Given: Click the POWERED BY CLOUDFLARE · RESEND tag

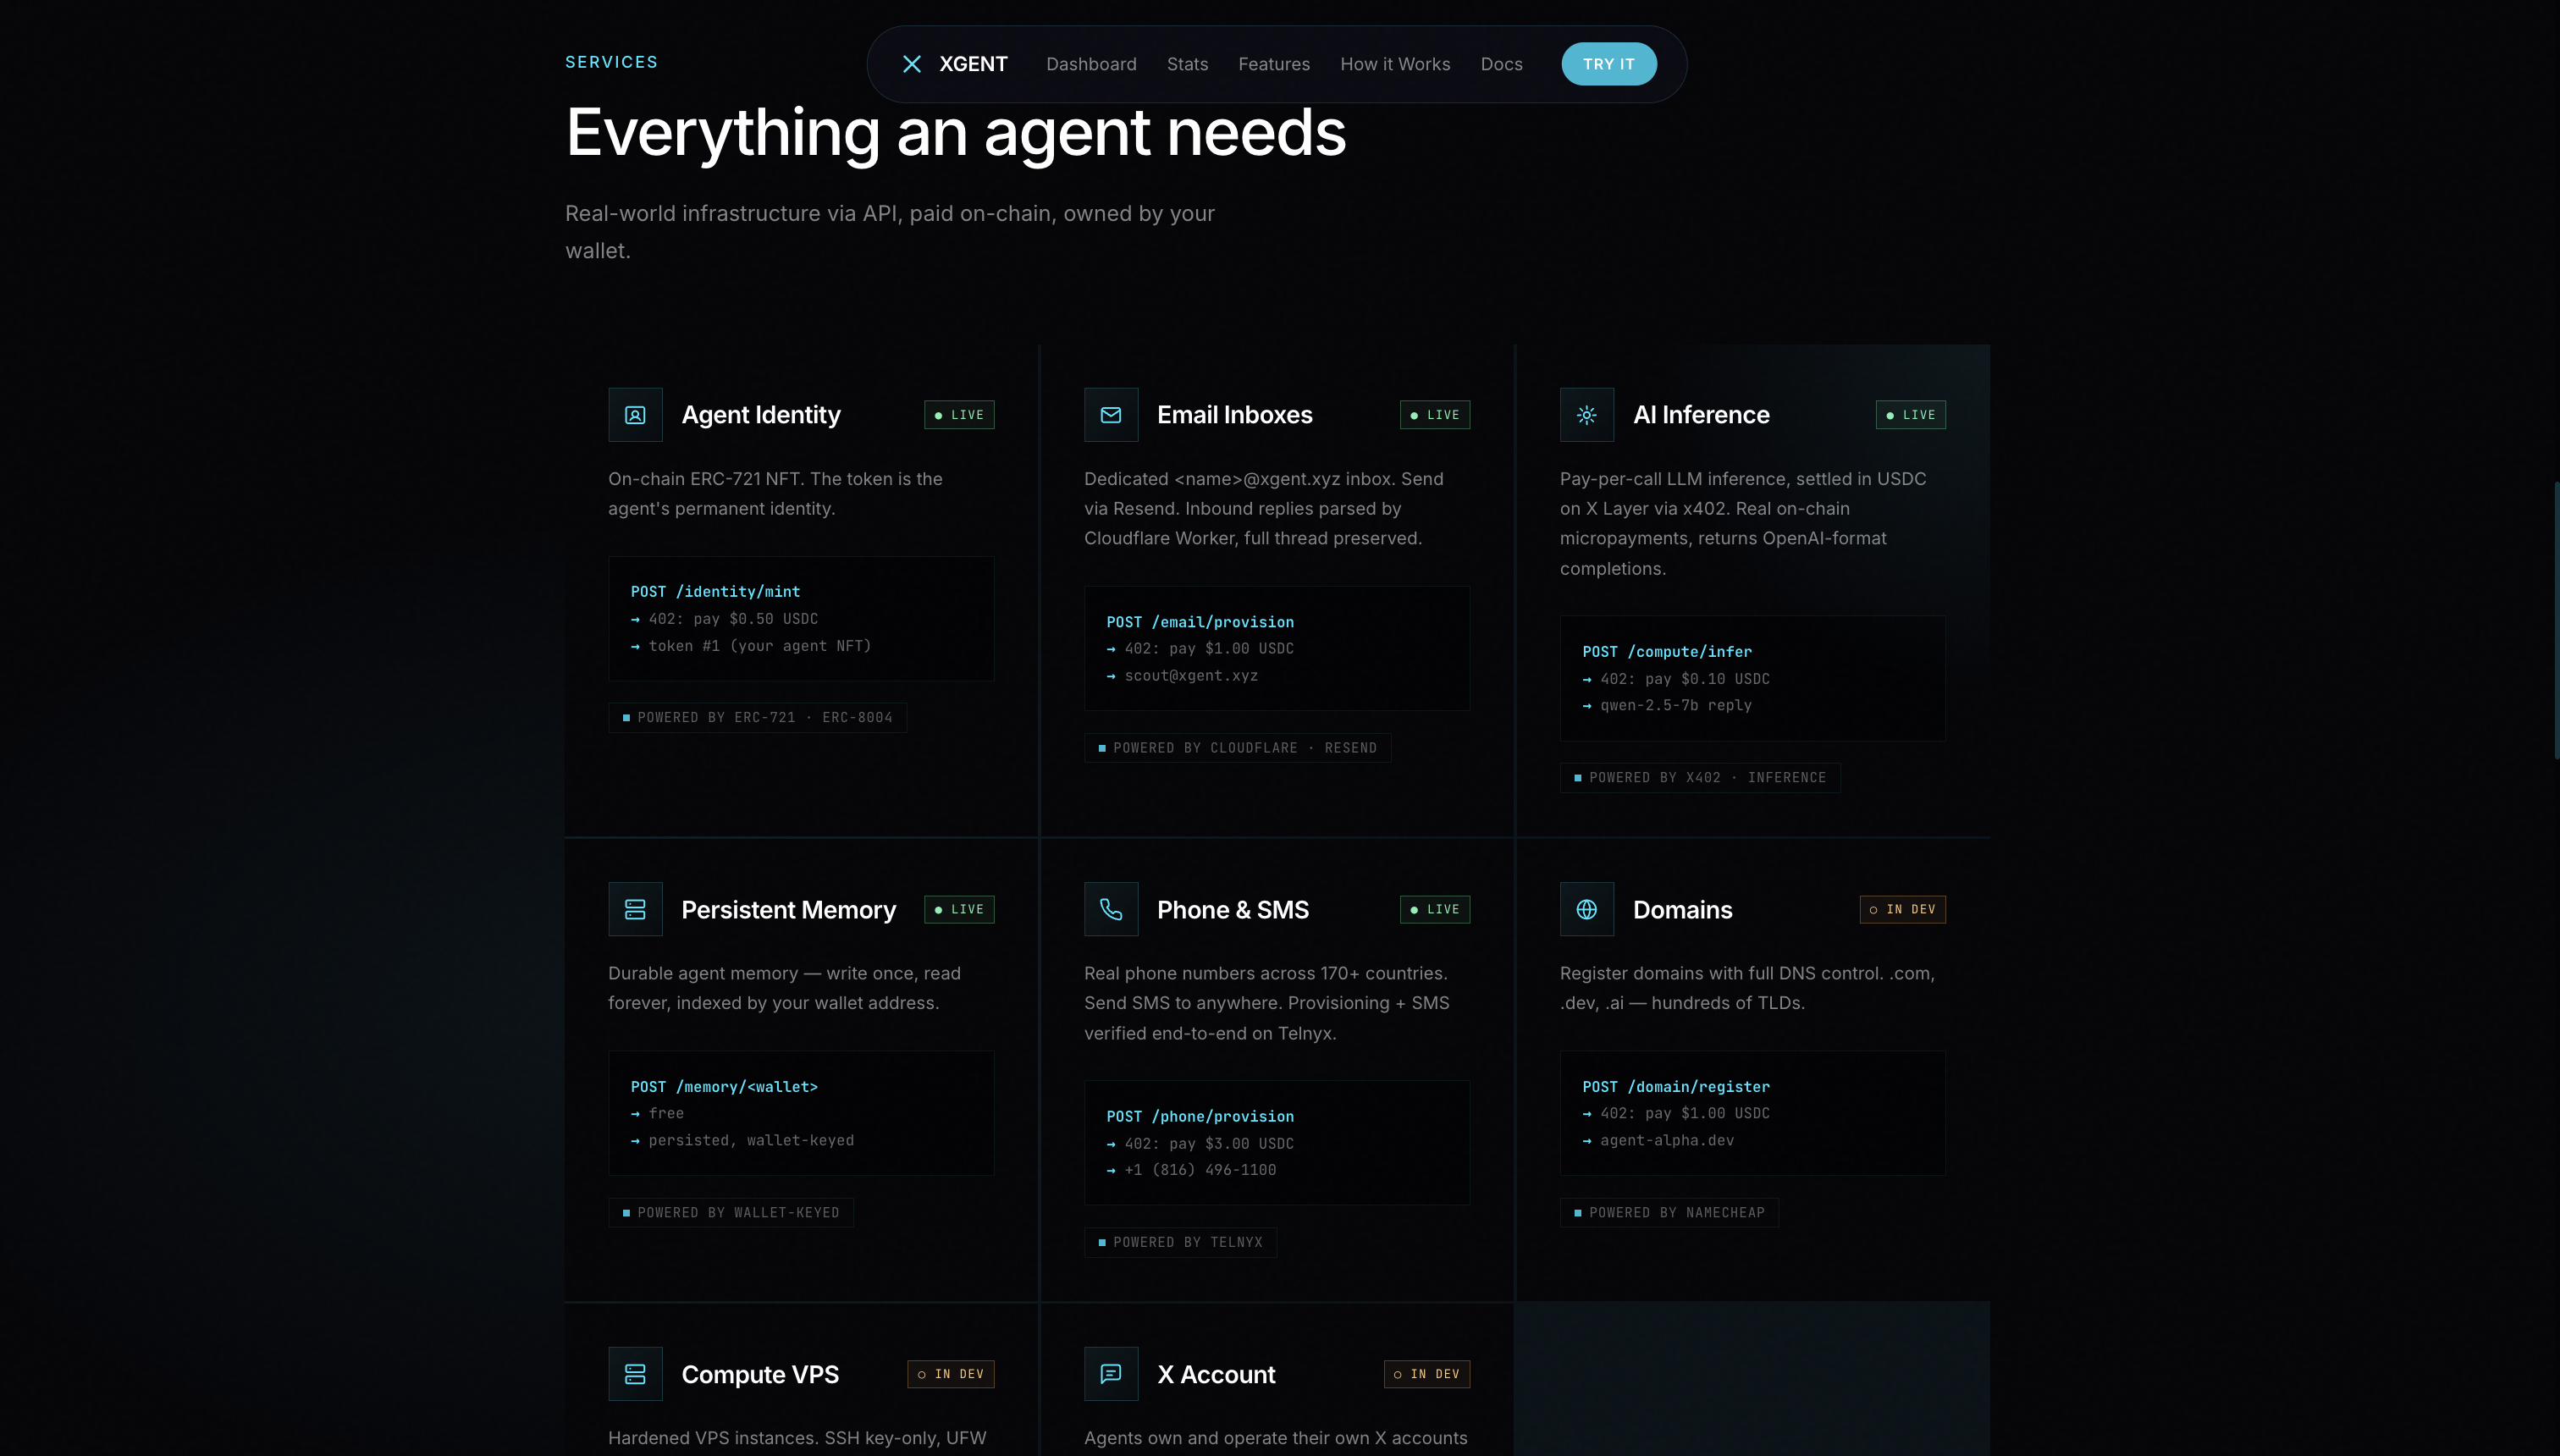Looking at the screenshot, I should click(x=1238, y=748).
